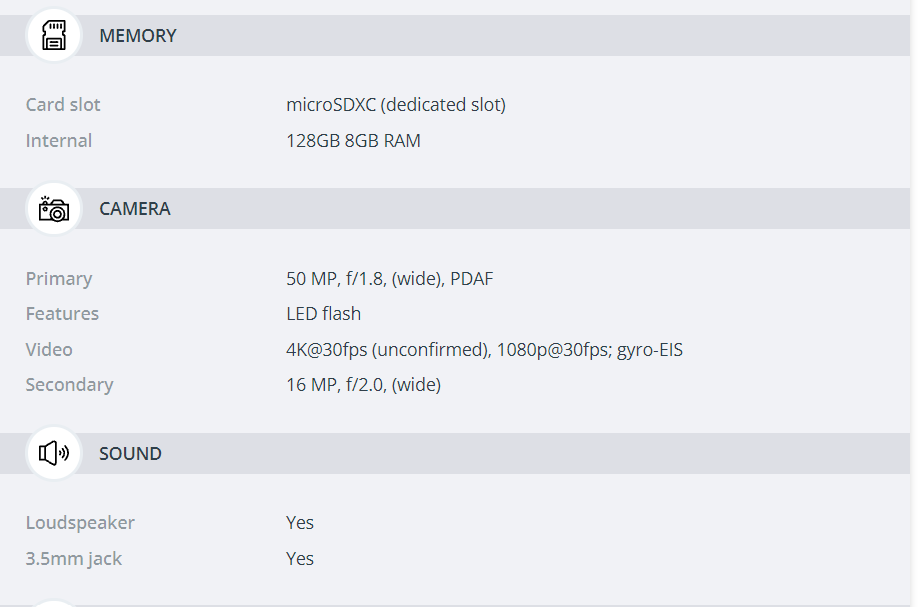This screenshot has height=607, width=921.
Task: Select the 50 MP primary camera spec
Action: point(389,279)
